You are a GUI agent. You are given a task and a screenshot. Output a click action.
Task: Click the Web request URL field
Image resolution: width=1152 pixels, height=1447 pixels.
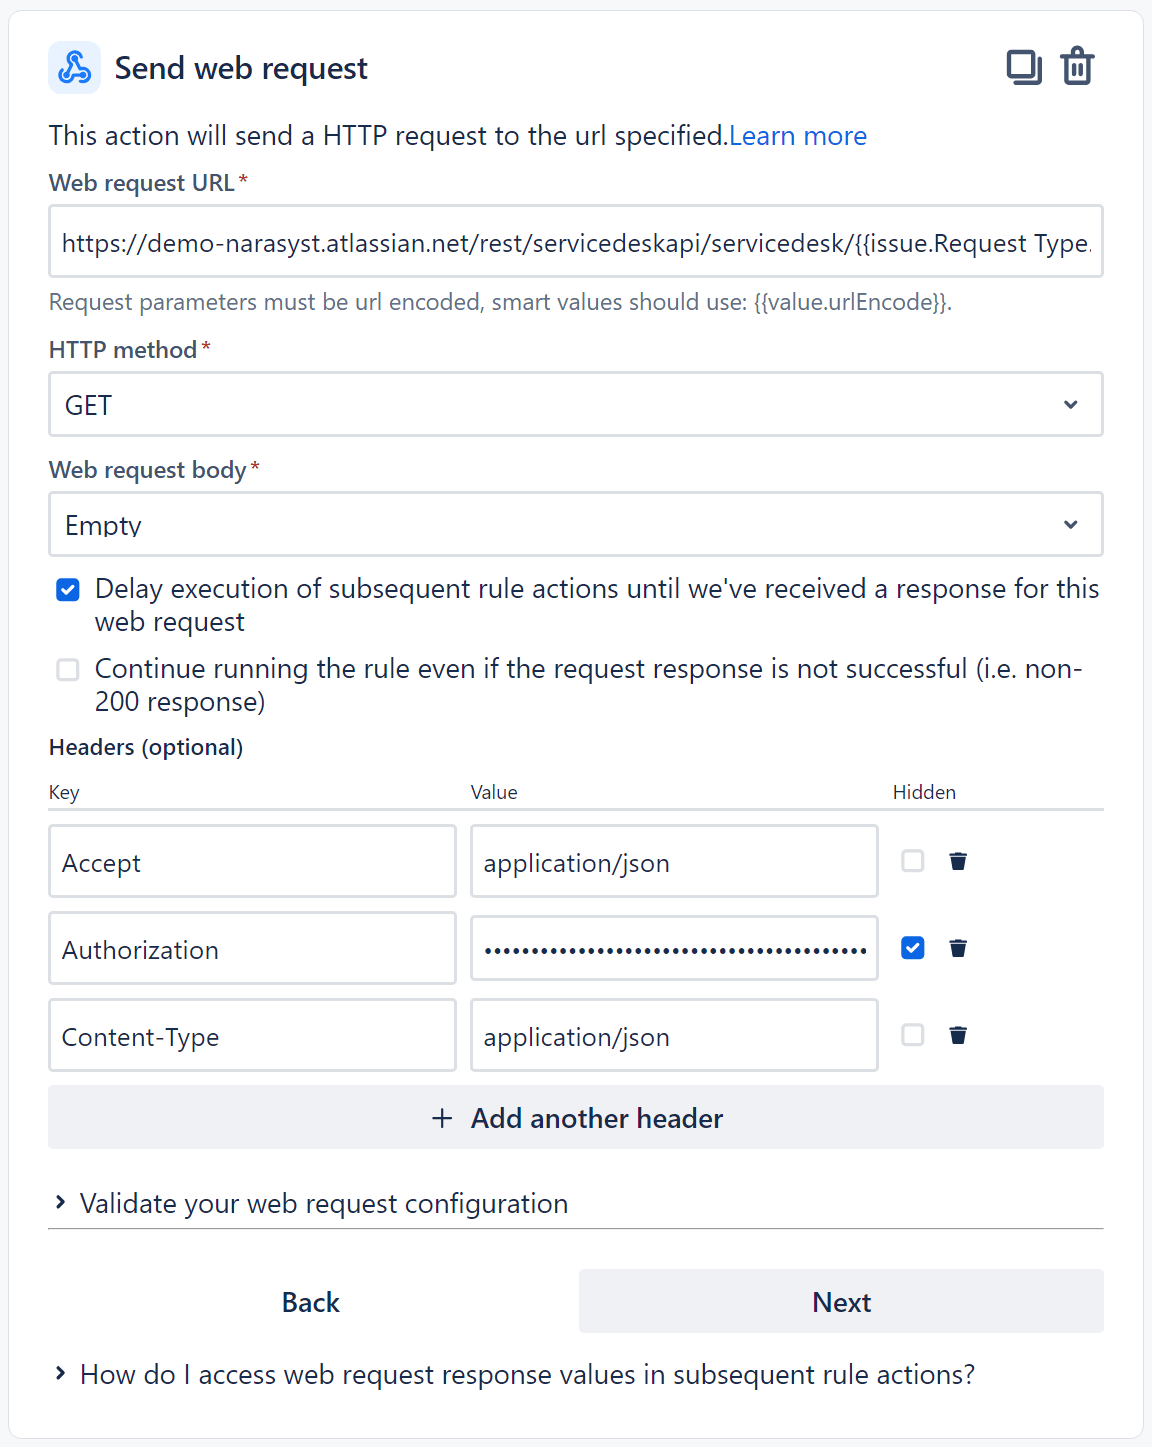coord(575,241)
